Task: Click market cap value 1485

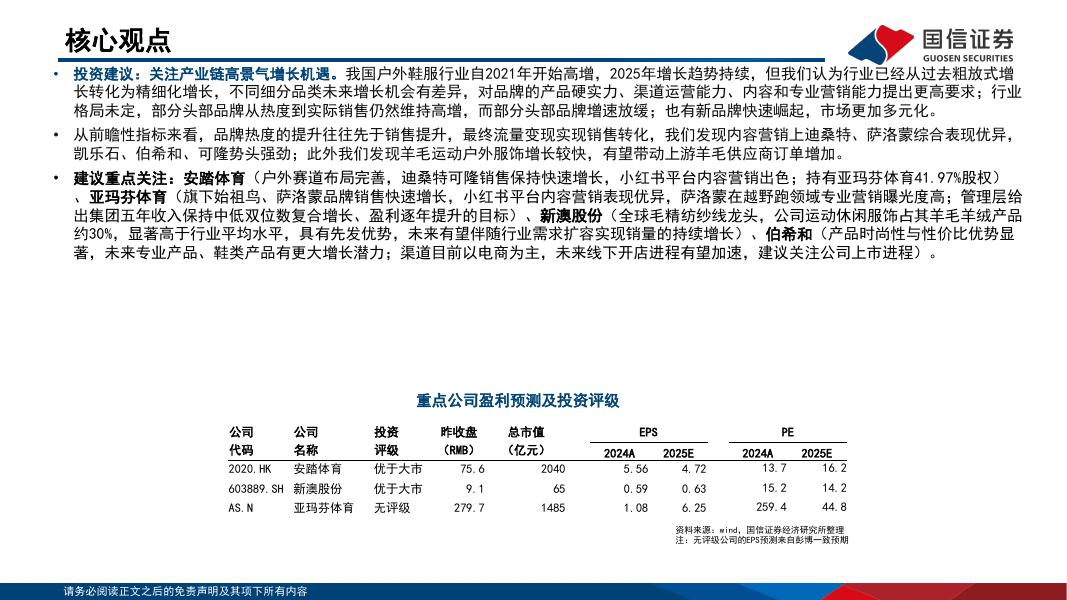Action: click(x=553, y=508)
